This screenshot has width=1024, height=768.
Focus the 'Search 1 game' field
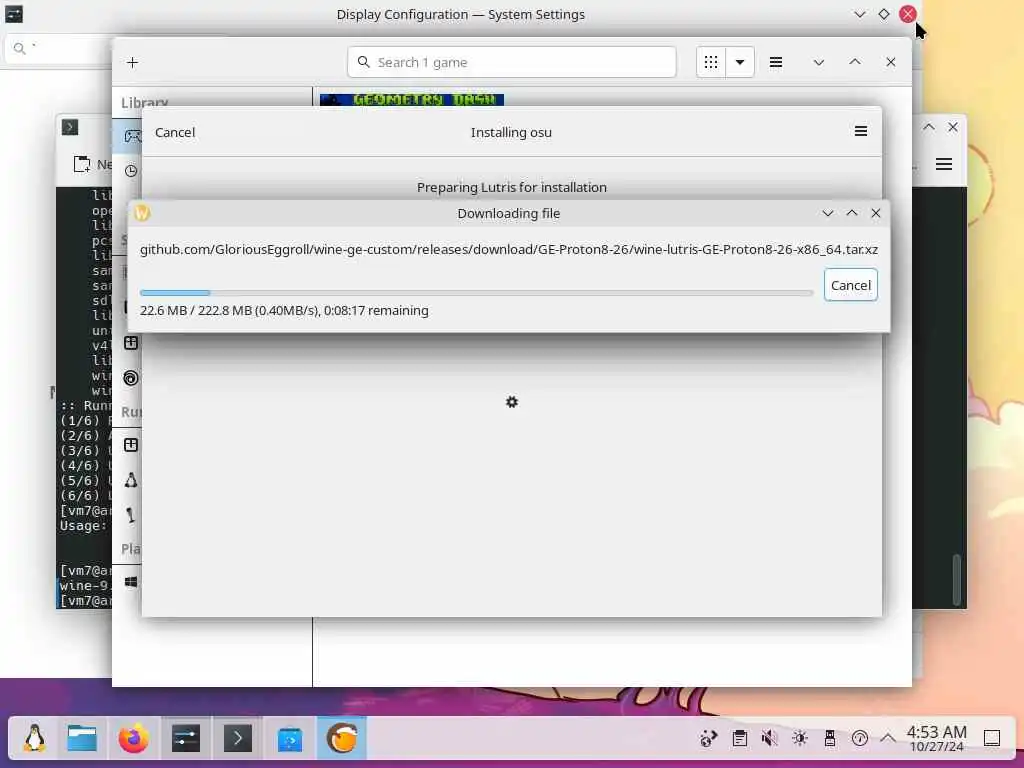point(511,63)
